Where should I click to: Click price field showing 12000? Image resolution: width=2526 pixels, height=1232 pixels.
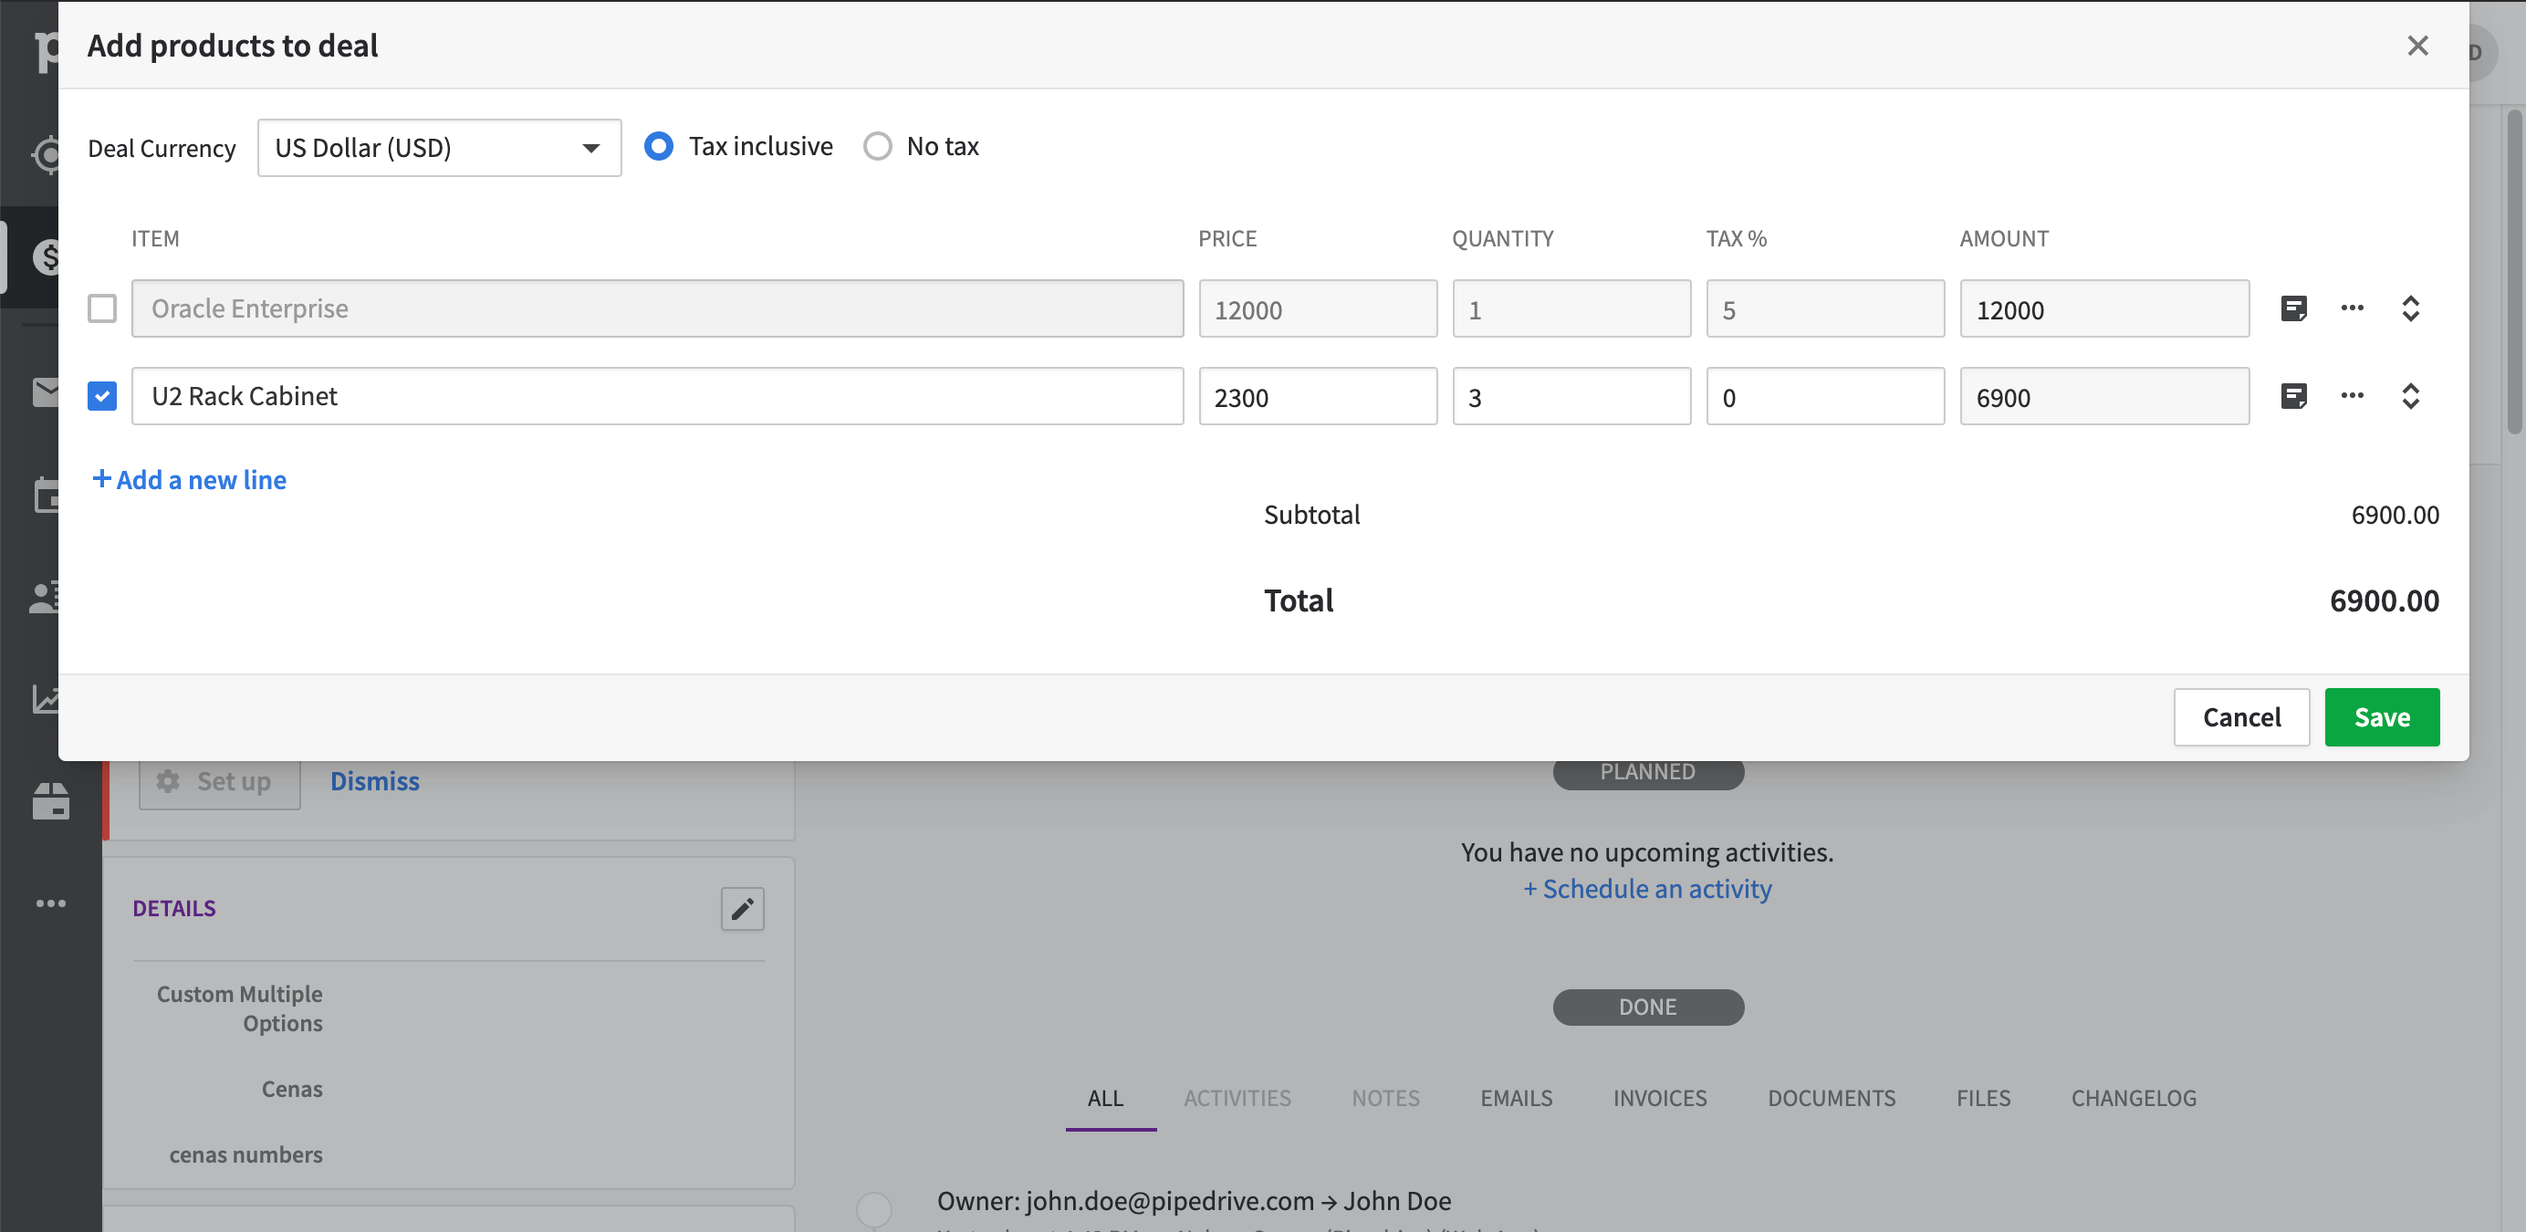[x=1318, y=308]
